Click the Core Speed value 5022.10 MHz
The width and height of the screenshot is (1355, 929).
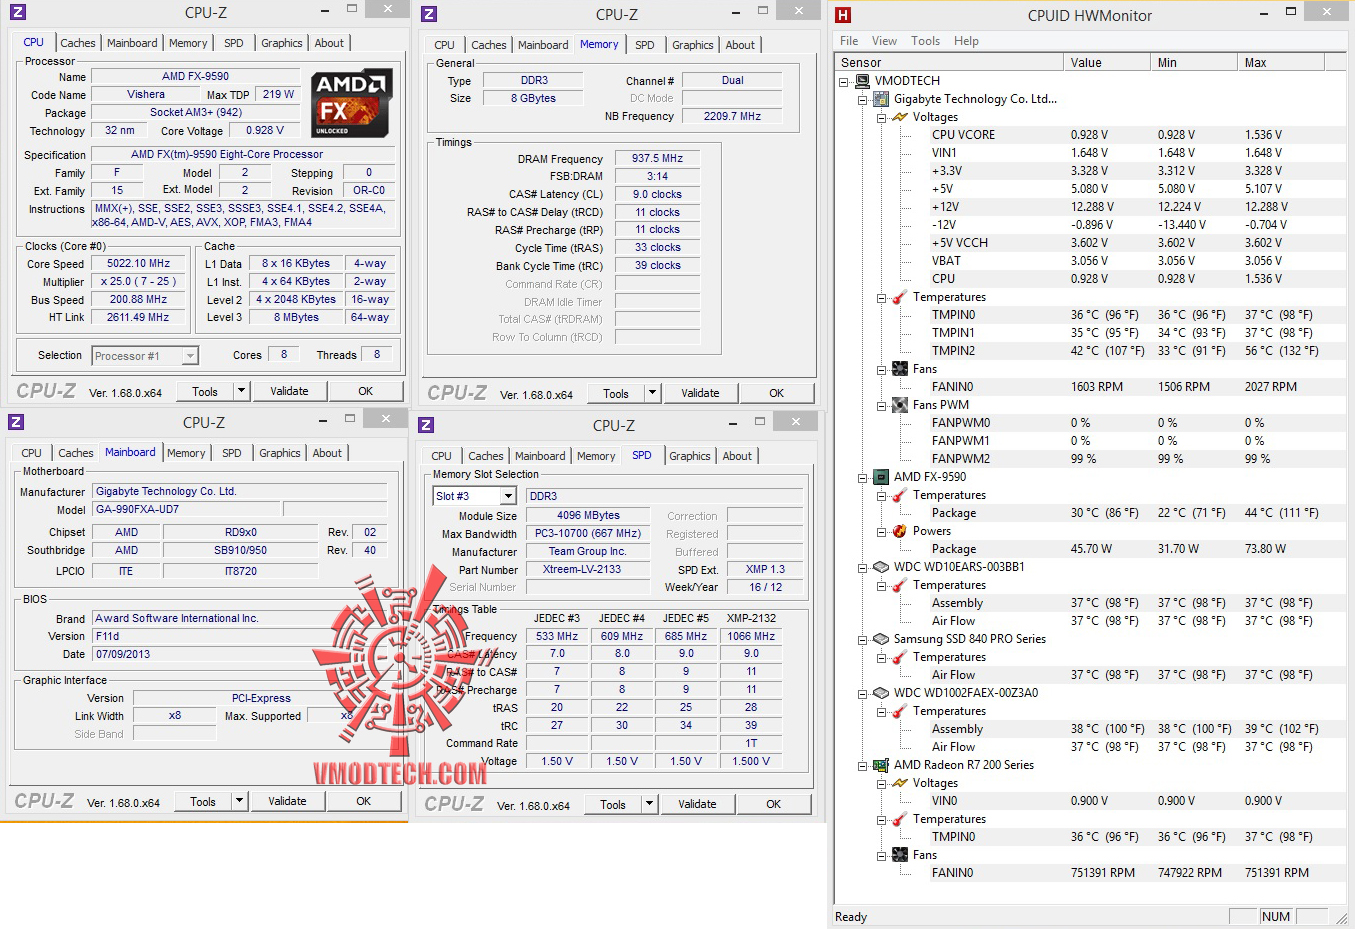point(138,263)
